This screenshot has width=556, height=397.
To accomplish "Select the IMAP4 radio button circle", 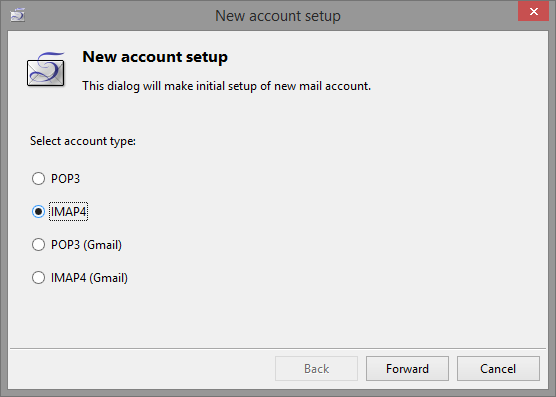I will [x=38, y=212].
